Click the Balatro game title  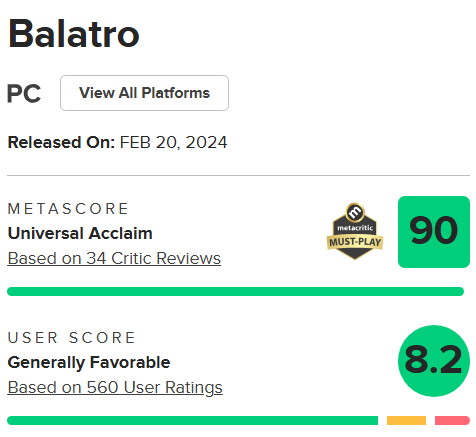[73, 34]
